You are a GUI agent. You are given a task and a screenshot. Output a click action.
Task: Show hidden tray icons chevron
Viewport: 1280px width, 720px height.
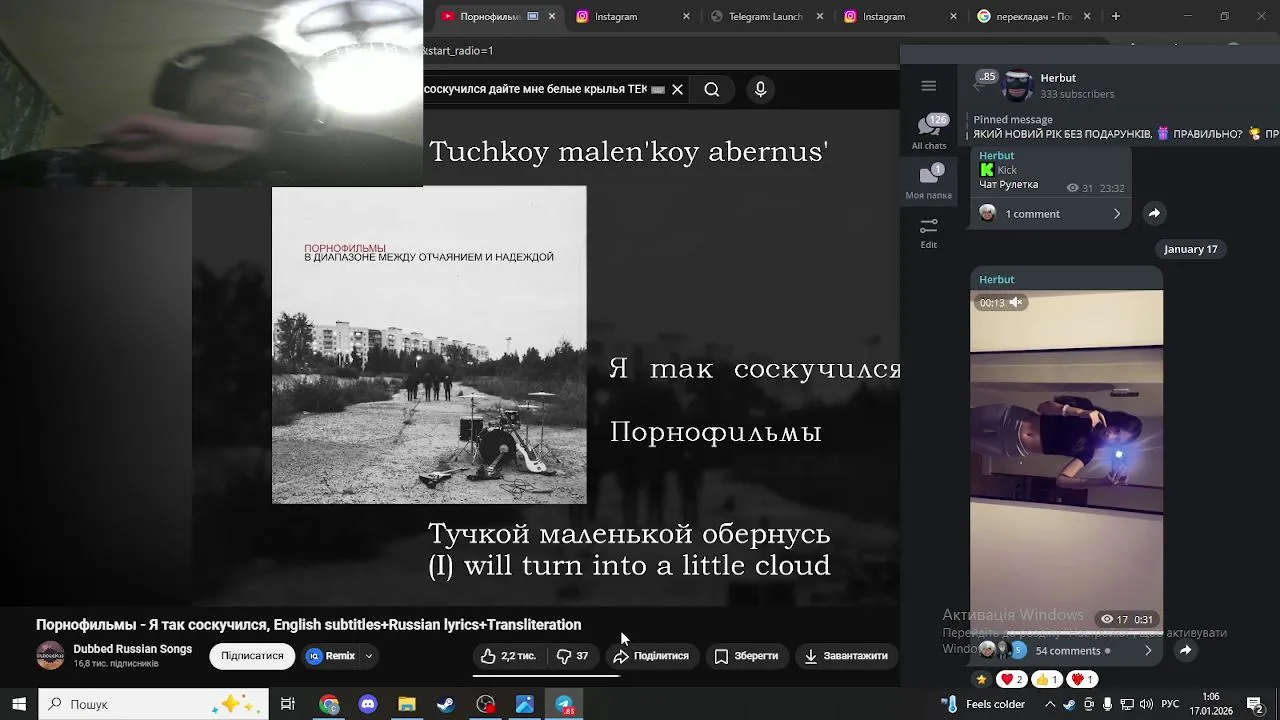coord(1050,704)
